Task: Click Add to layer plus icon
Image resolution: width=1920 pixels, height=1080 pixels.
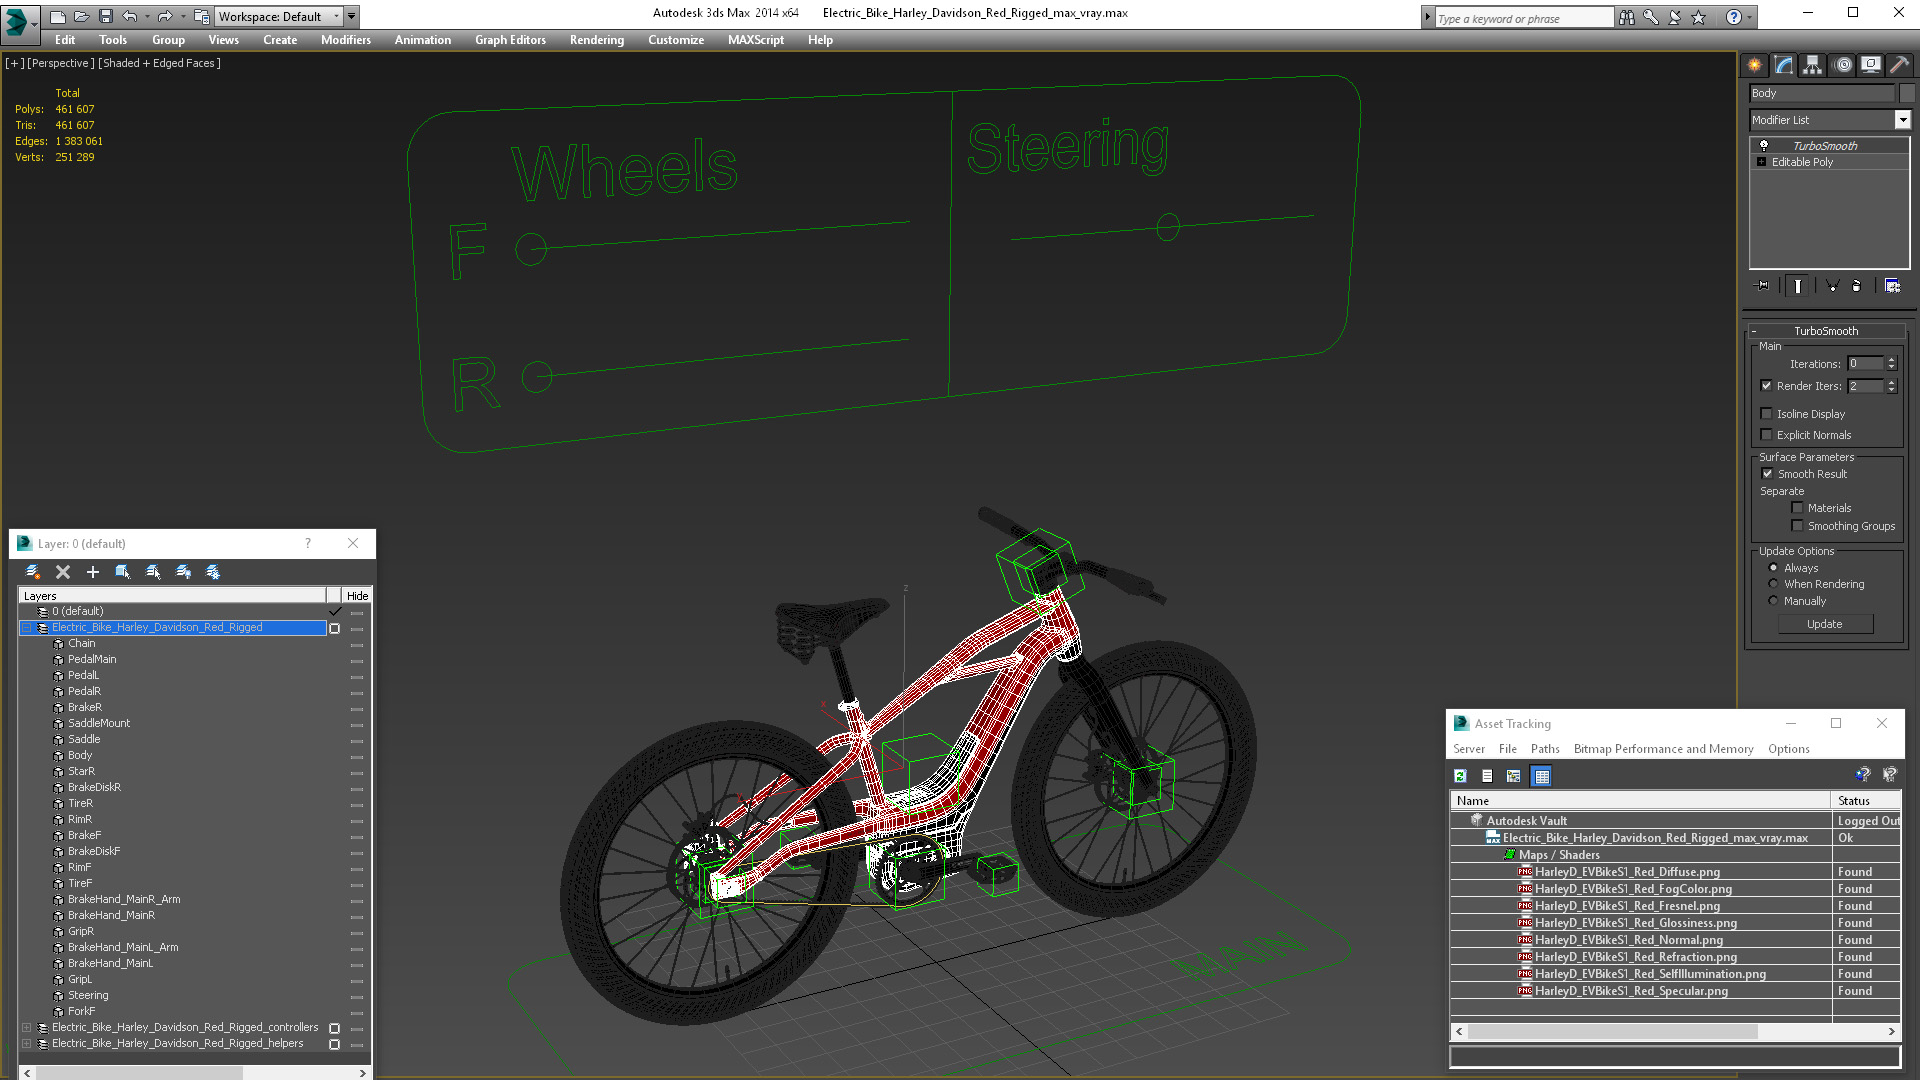Action: tap(93, 572)
